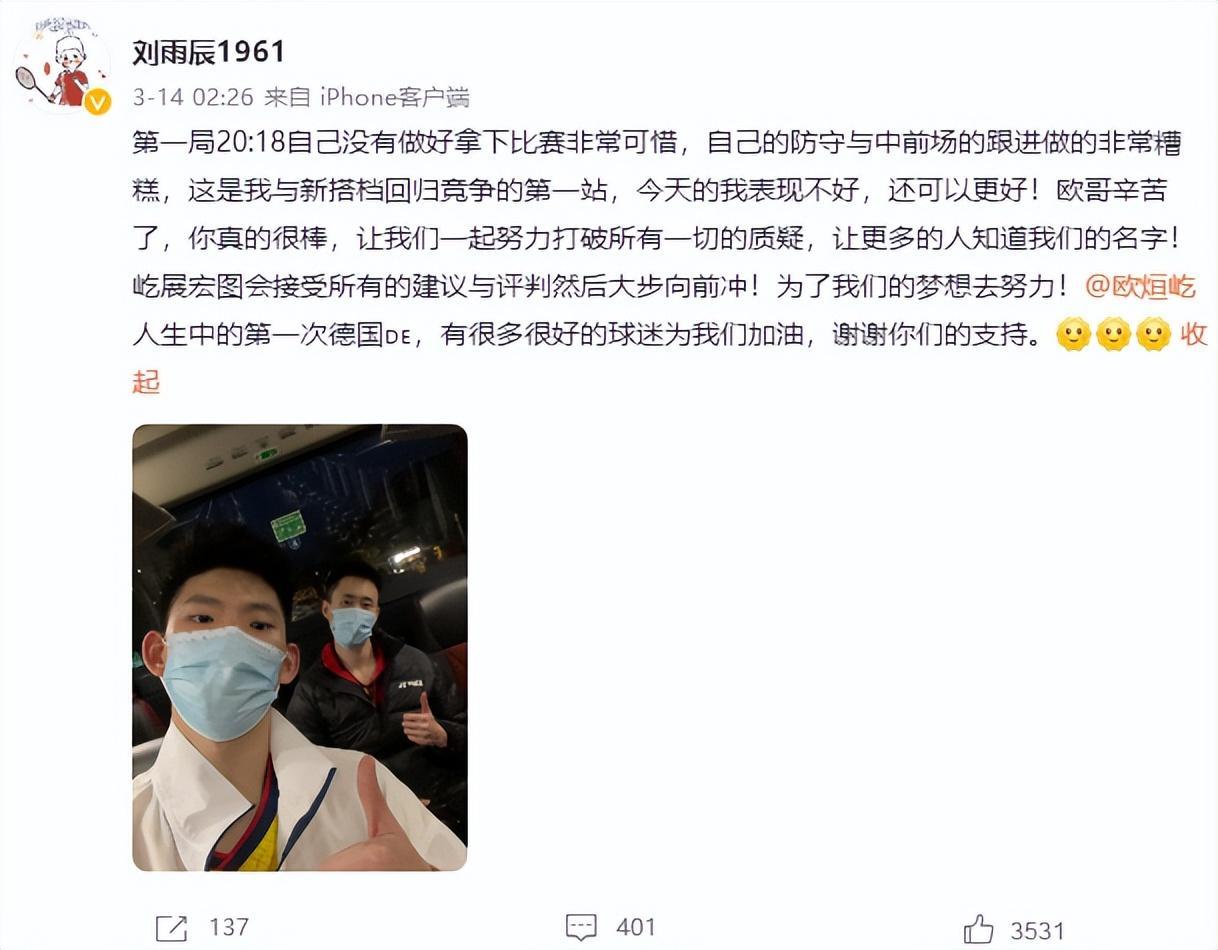Click the first smiley sun emoji

[x=1073, y=334]
